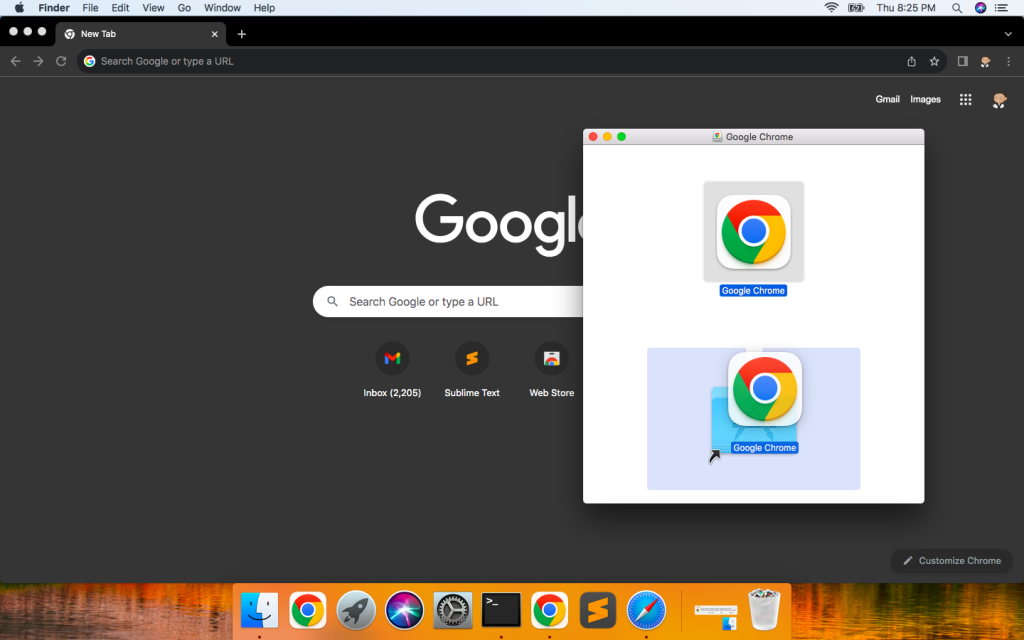Click the Chrome reload page button

pos(61,61)
